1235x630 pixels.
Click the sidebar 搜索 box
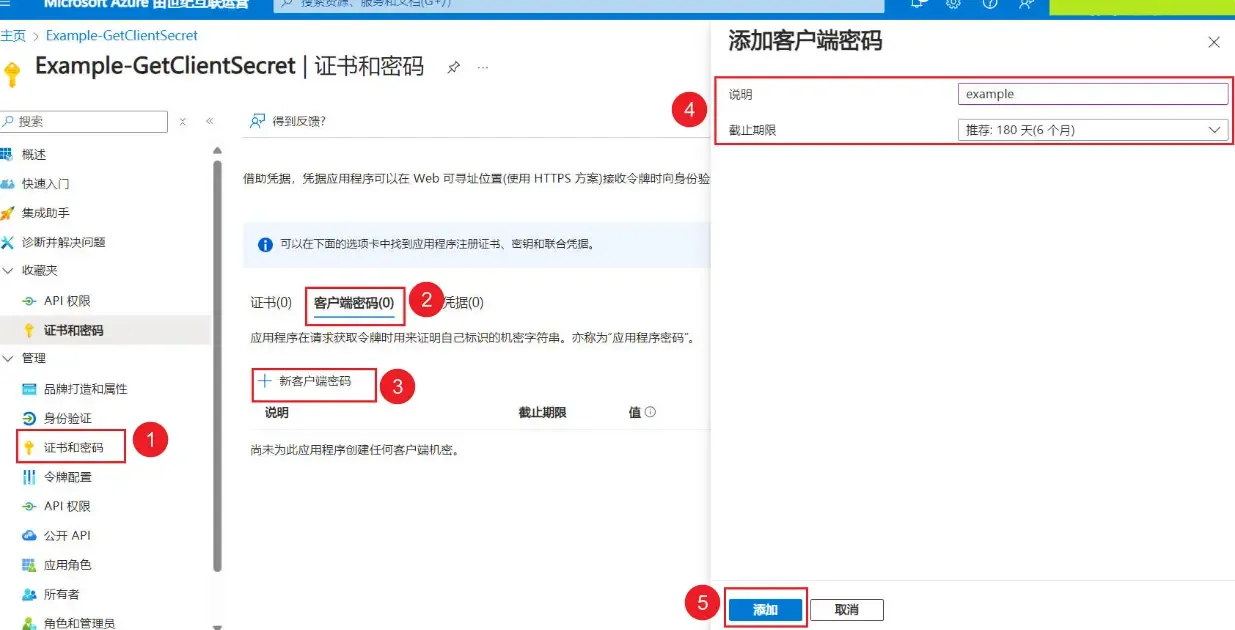(x=84, y=121)
